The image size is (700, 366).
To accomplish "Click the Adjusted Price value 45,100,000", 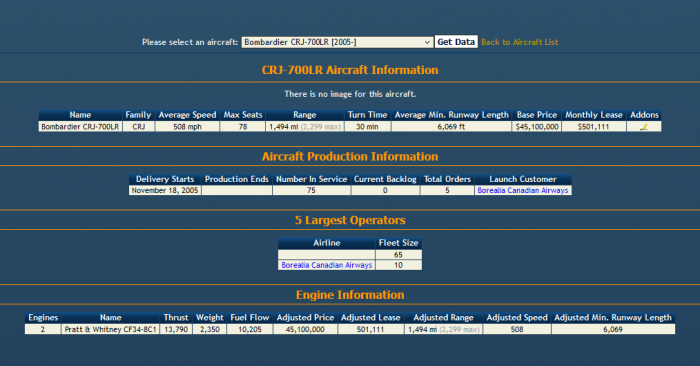I will pos(305,329).
